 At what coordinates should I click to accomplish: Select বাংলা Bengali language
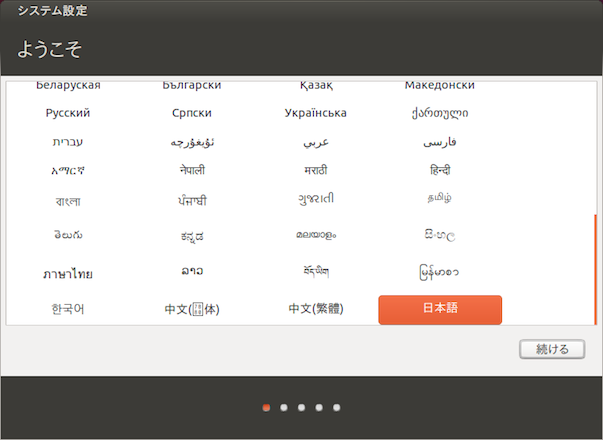click(68, 201)
